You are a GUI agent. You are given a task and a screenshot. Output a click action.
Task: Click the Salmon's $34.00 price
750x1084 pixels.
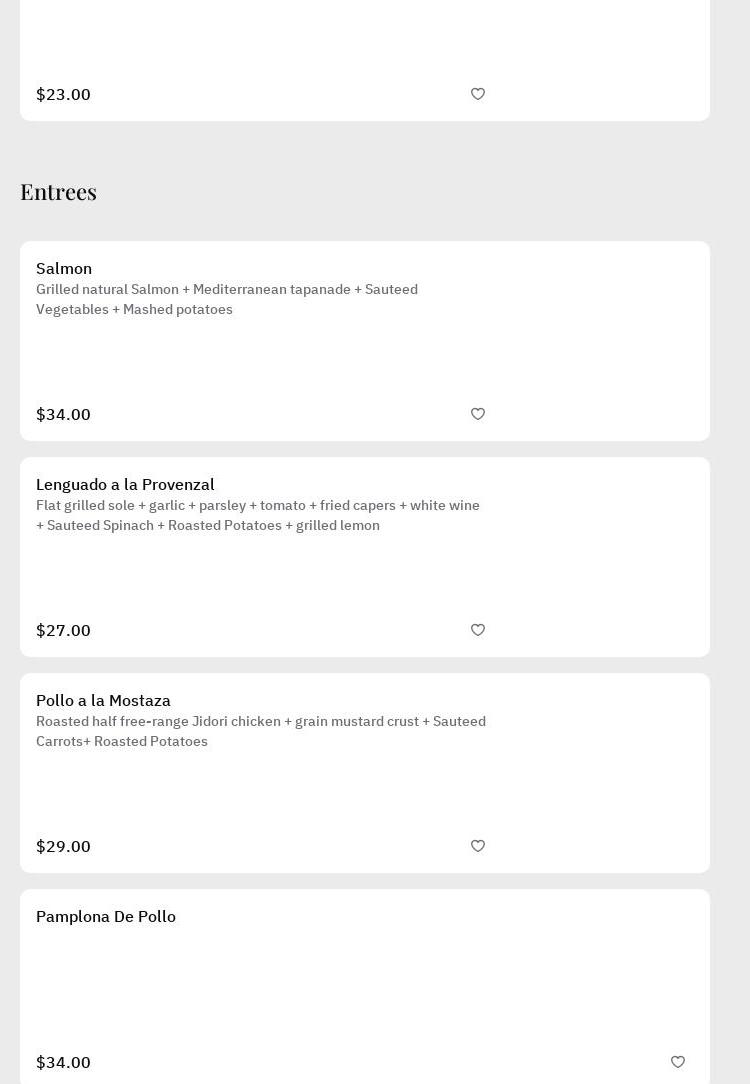coord(63,414)
